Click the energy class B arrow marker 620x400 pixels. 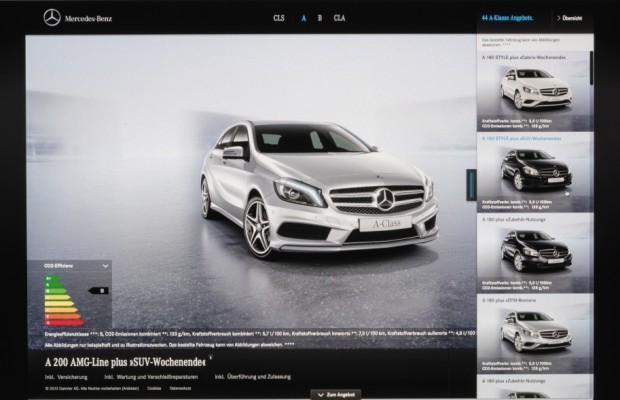tap(98, 291)
